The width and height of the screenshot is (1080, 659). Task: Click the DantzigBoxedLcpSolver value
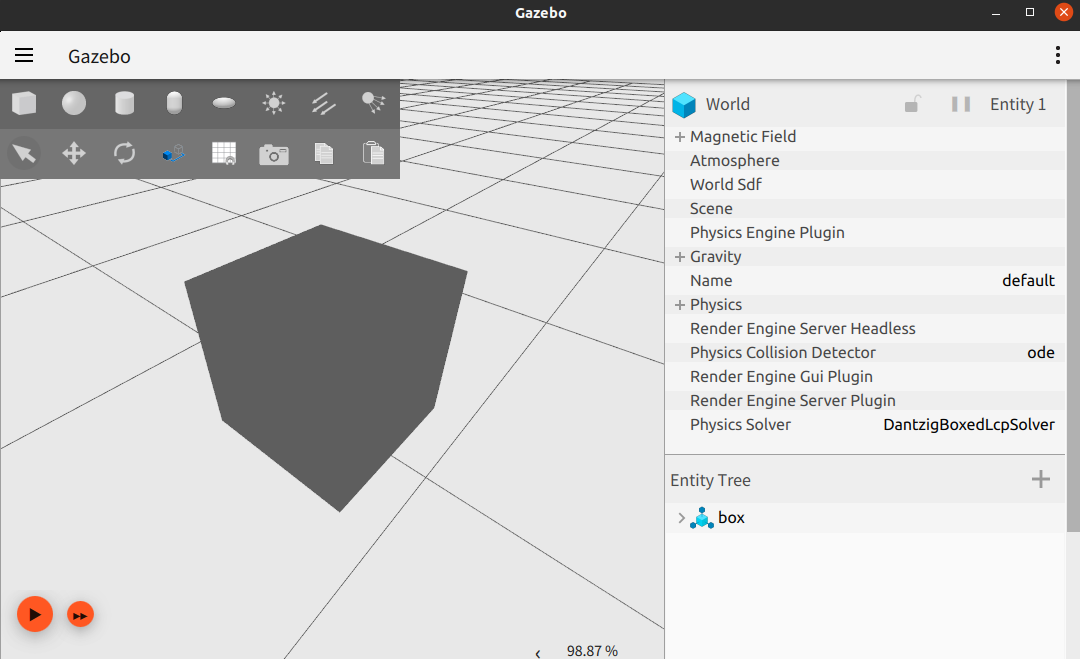click(x=968, y=425)
